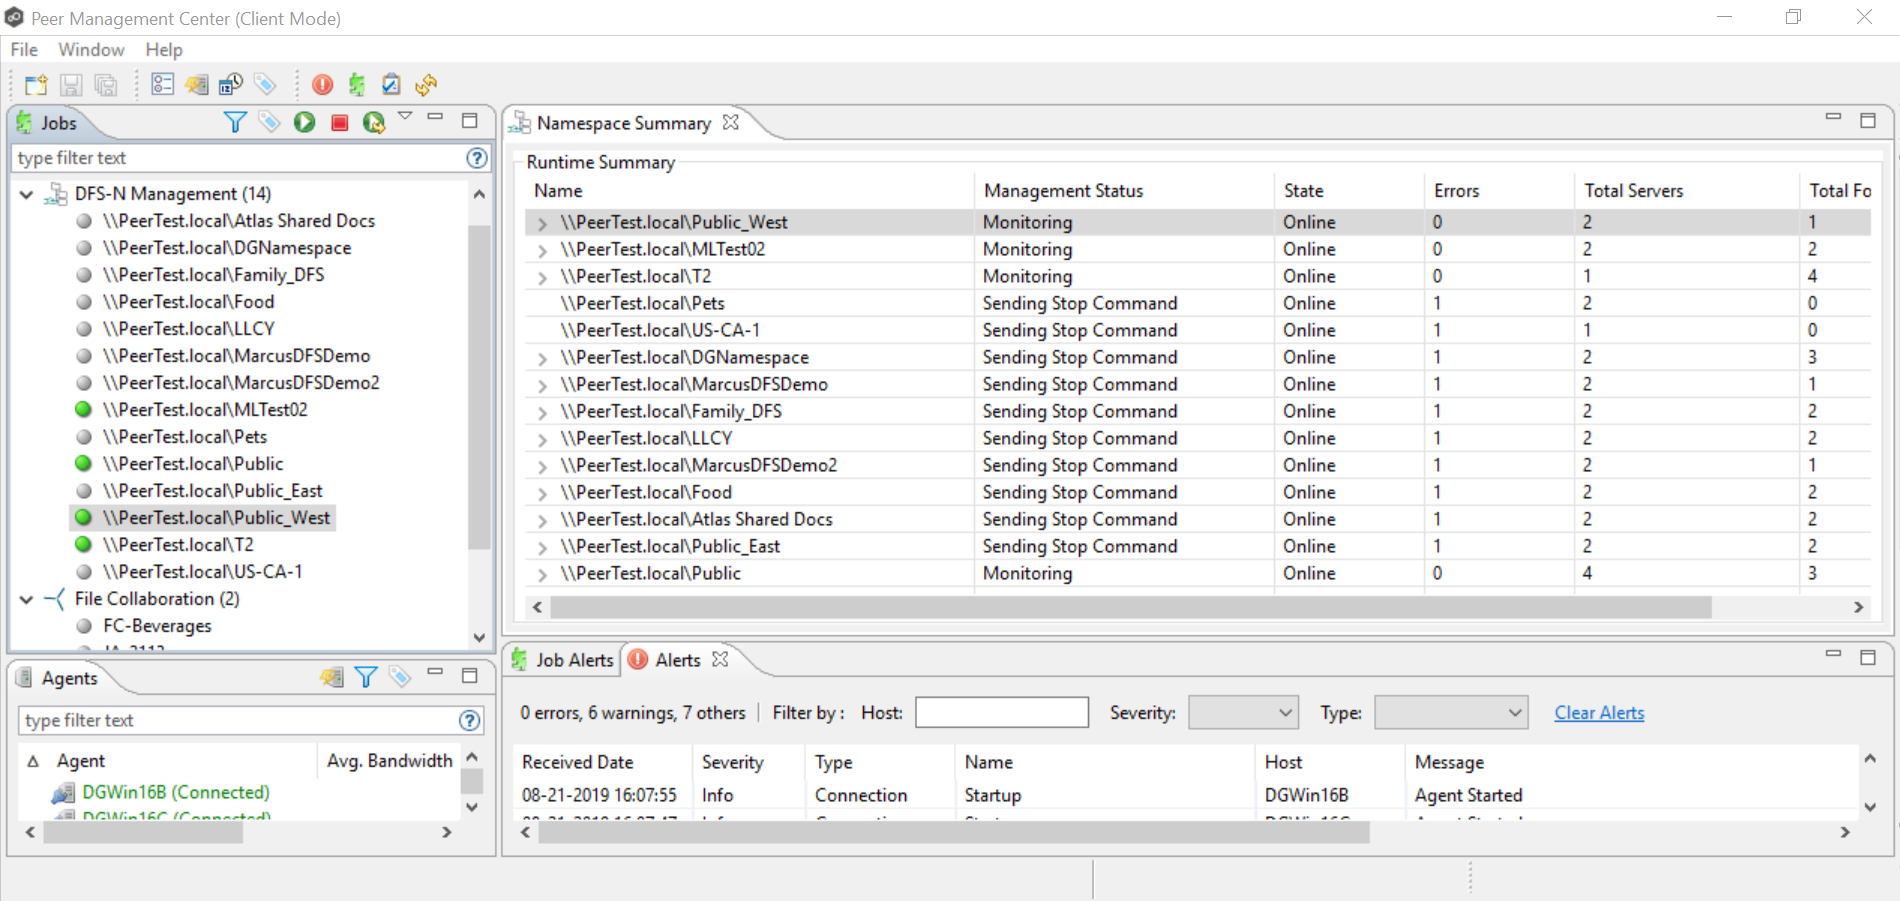Open the Severity filter dropdown
The width and height of the screenshot is (1900, 901).
1243,713
